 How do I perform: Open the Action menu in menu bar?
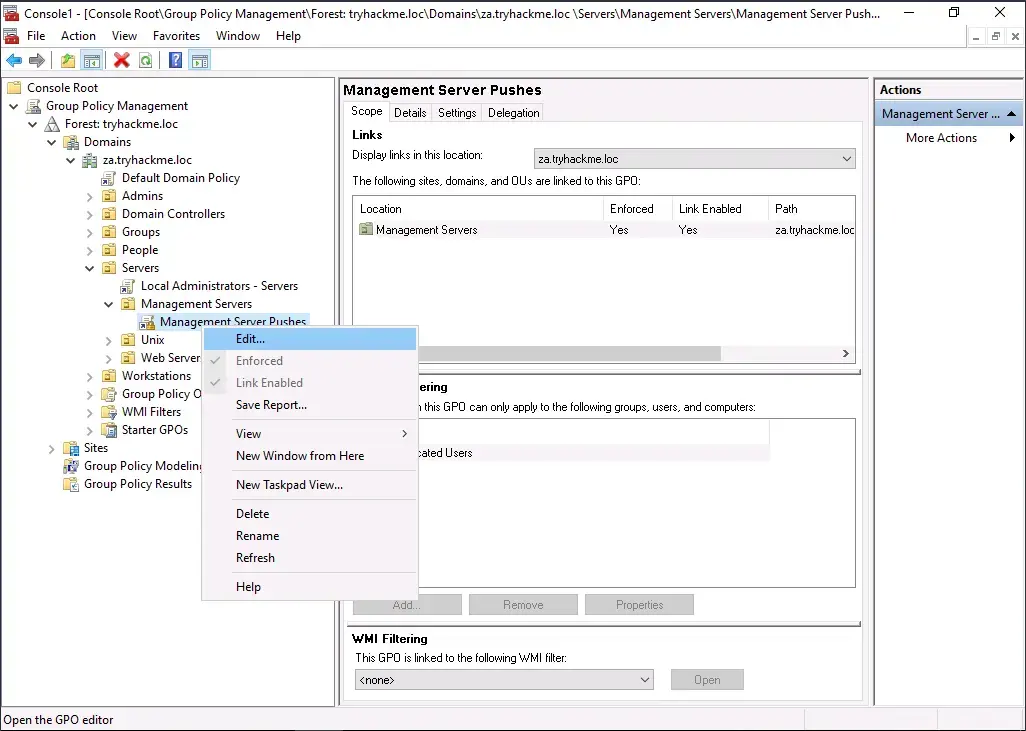pyautogui.click(x=79, y=36)
